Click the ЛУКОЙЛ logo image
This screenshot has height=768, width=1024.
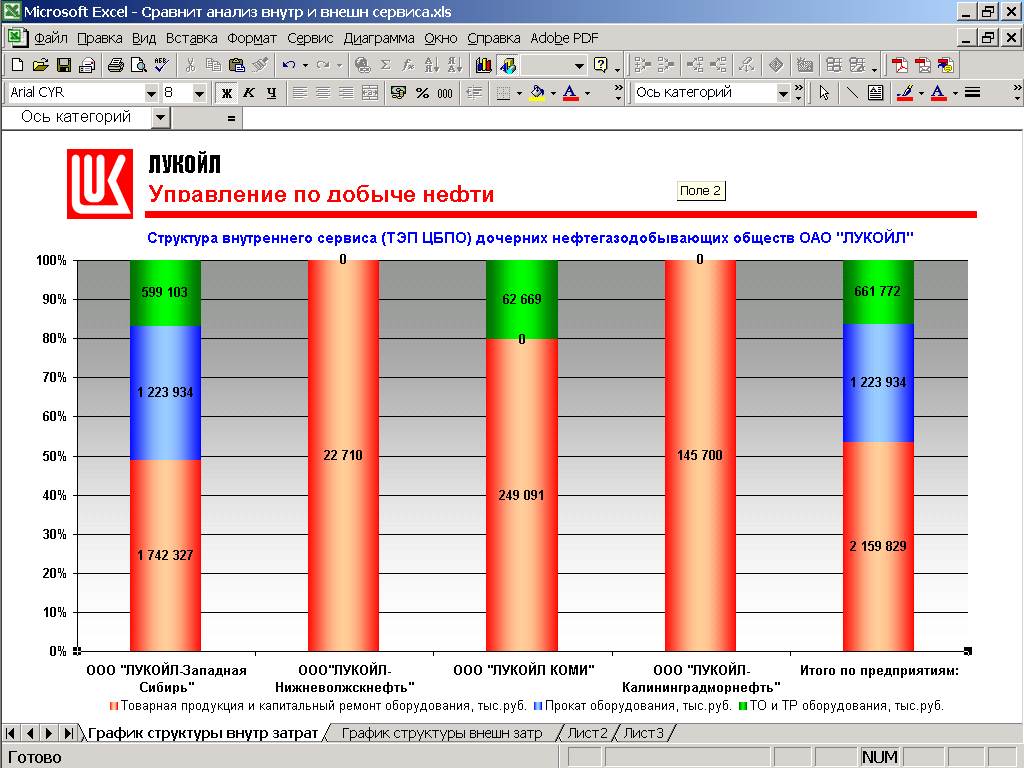[100, 184]
